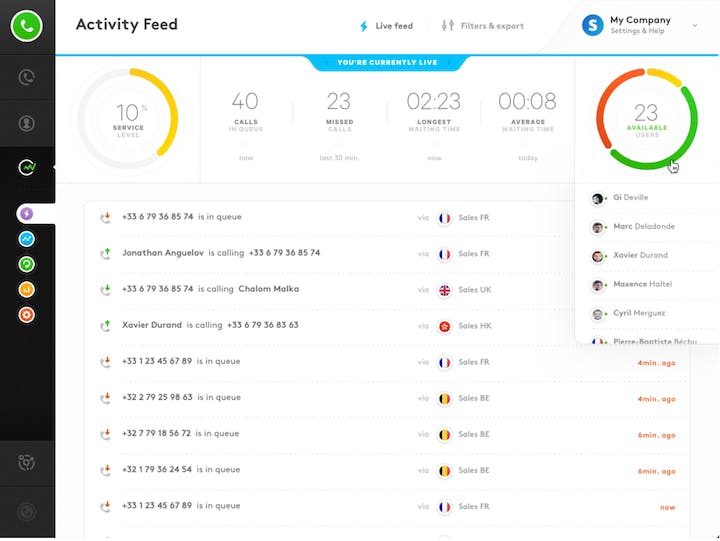Click the dimmed bottom sidebar circle icon
The image size is (720, 541).
[x=27, y=511]
